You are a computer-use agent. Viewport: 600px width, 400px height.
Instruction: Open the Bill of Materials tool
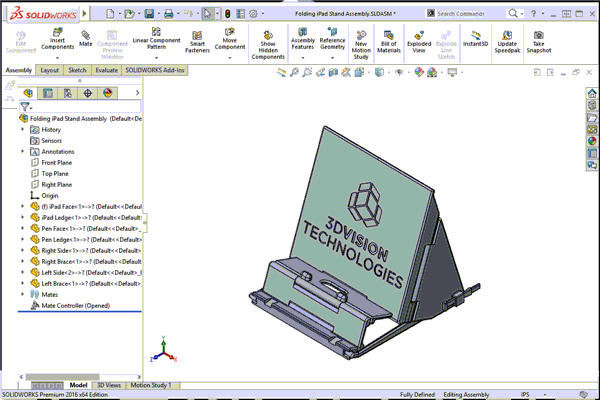[x=390, y=40]
